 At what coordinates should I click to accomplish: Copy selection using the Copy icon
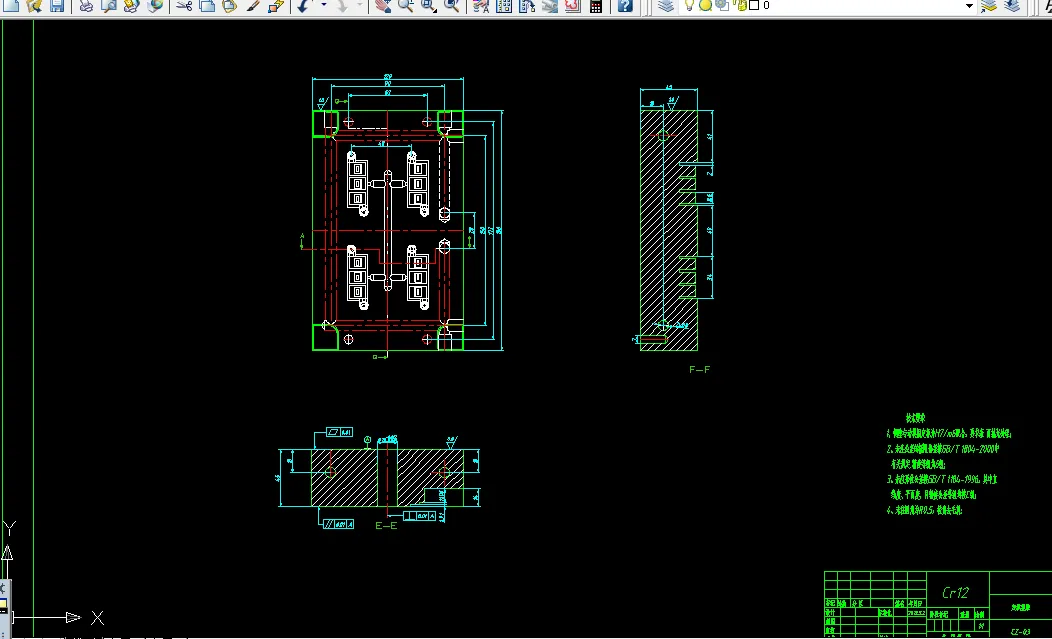click(x=207, y=6)
